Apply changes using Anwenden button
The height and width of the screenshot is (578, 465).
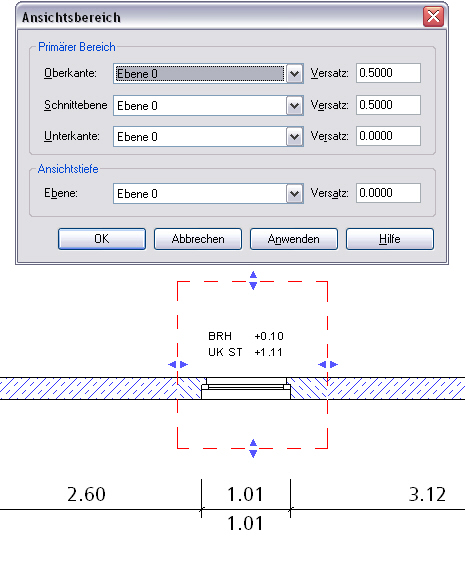(294, 239)
